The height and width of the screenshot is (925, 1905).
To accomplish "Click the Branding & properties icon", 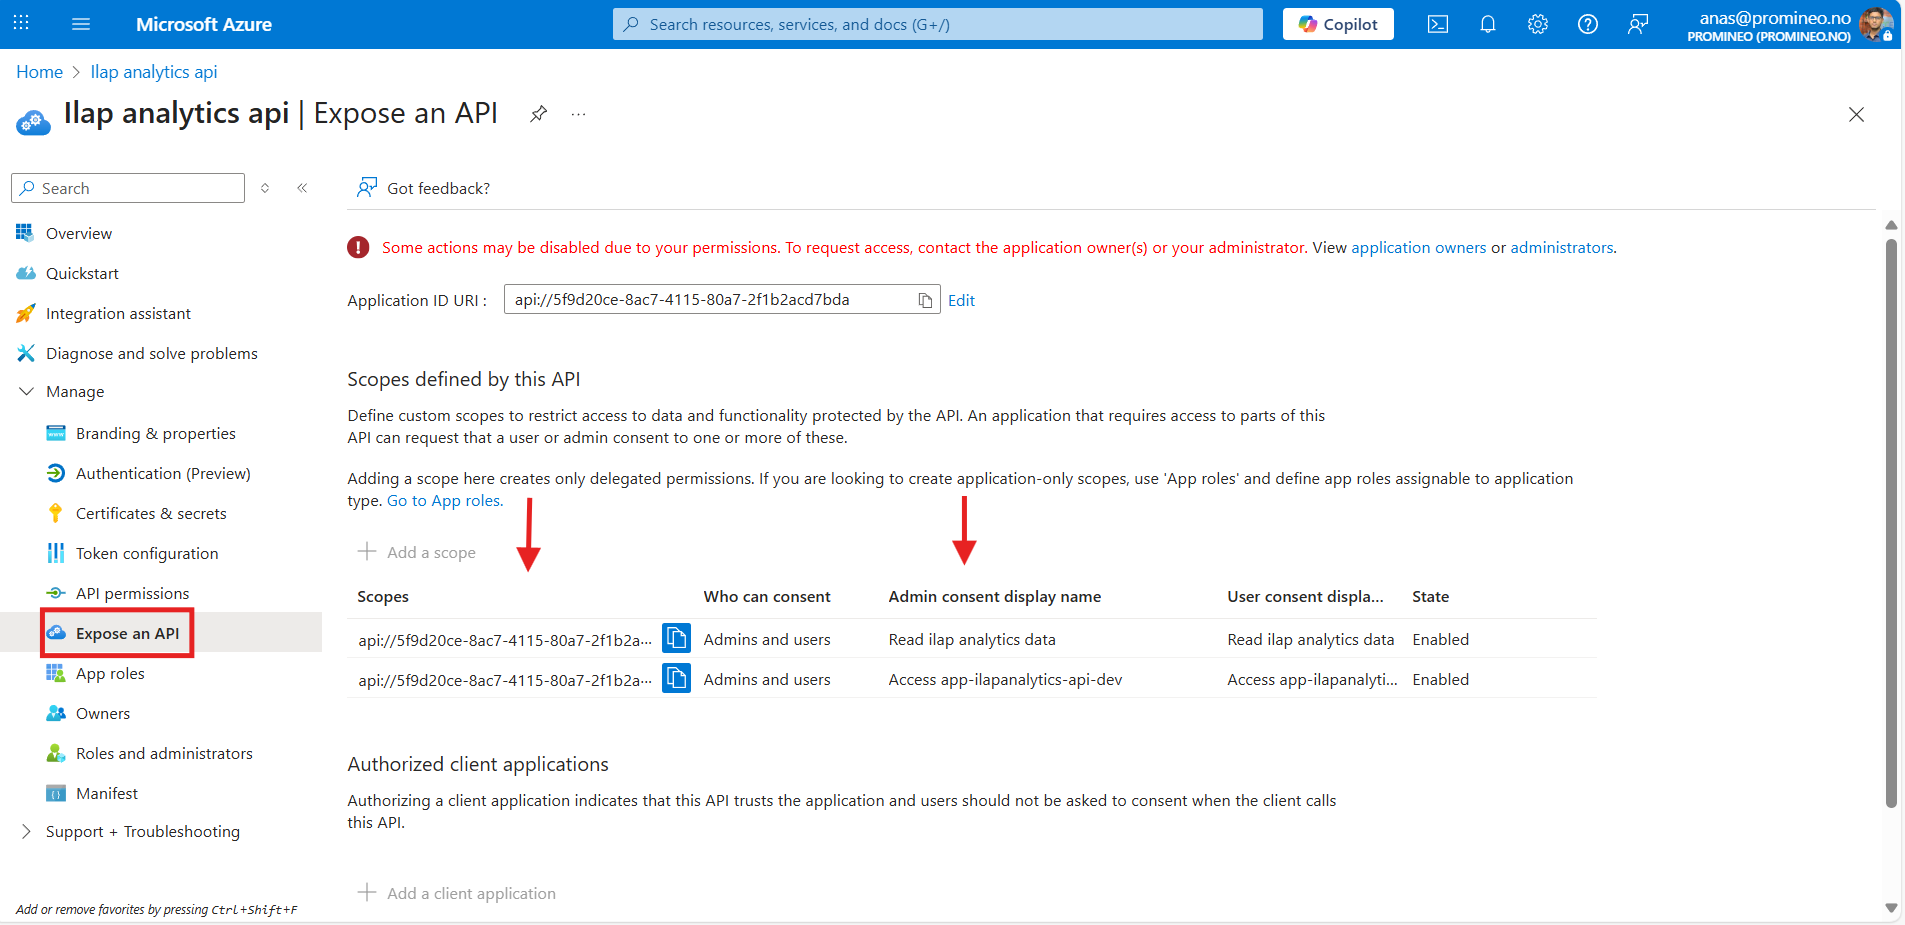I will pyautogui.click(x=56, y=433).
